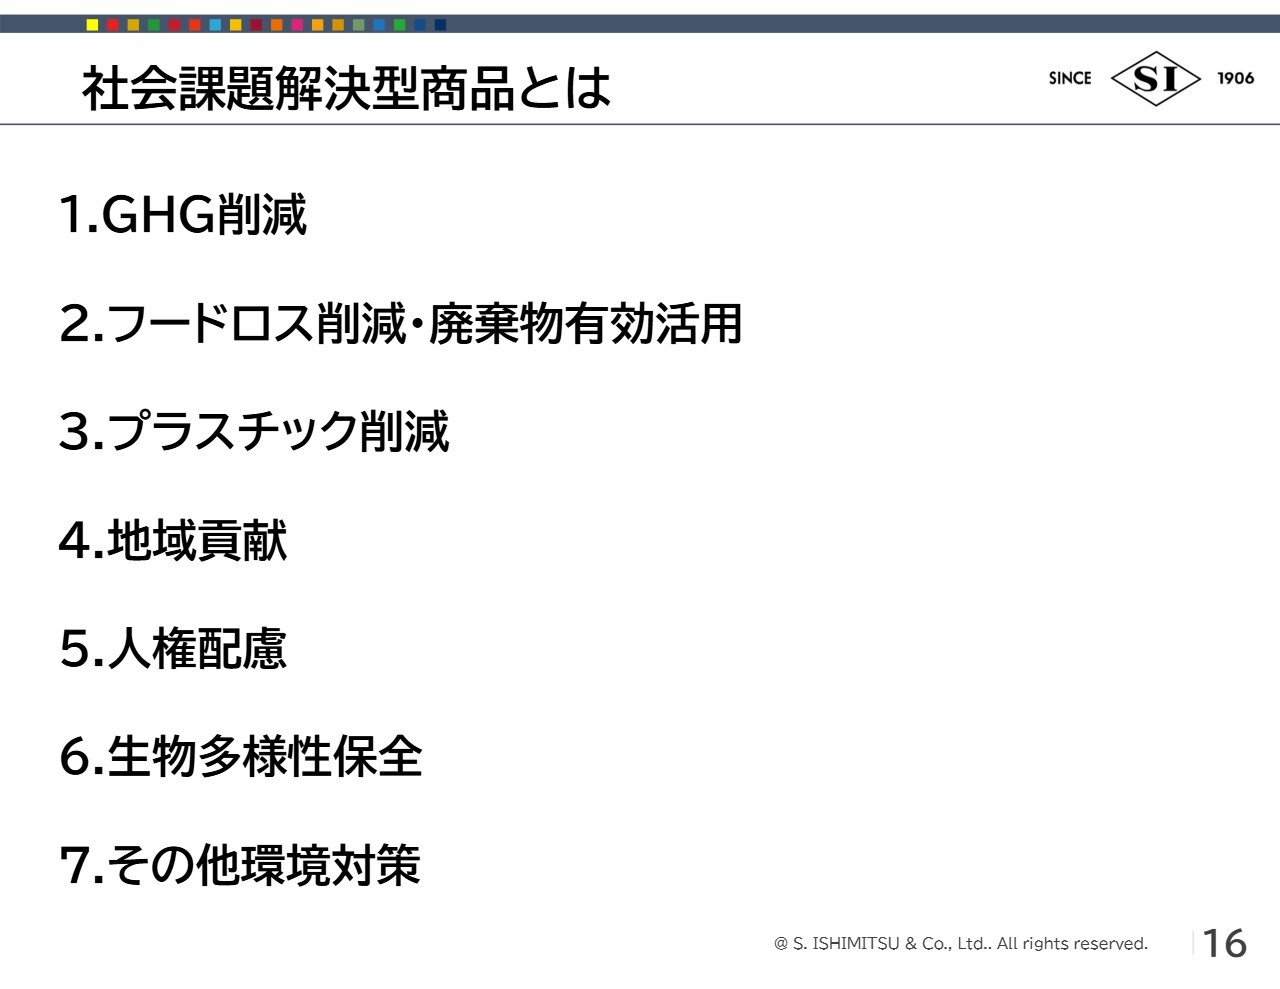Click the maroon square in header strip
1280x989 pixels.
[x=256, y=25]
